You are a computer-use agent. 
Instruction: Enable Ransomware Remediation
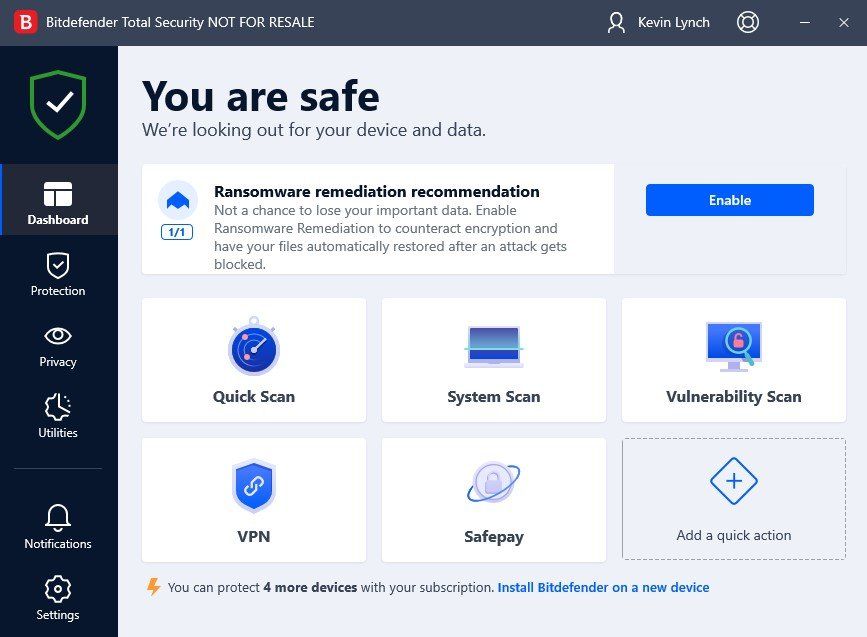point(729,200)
